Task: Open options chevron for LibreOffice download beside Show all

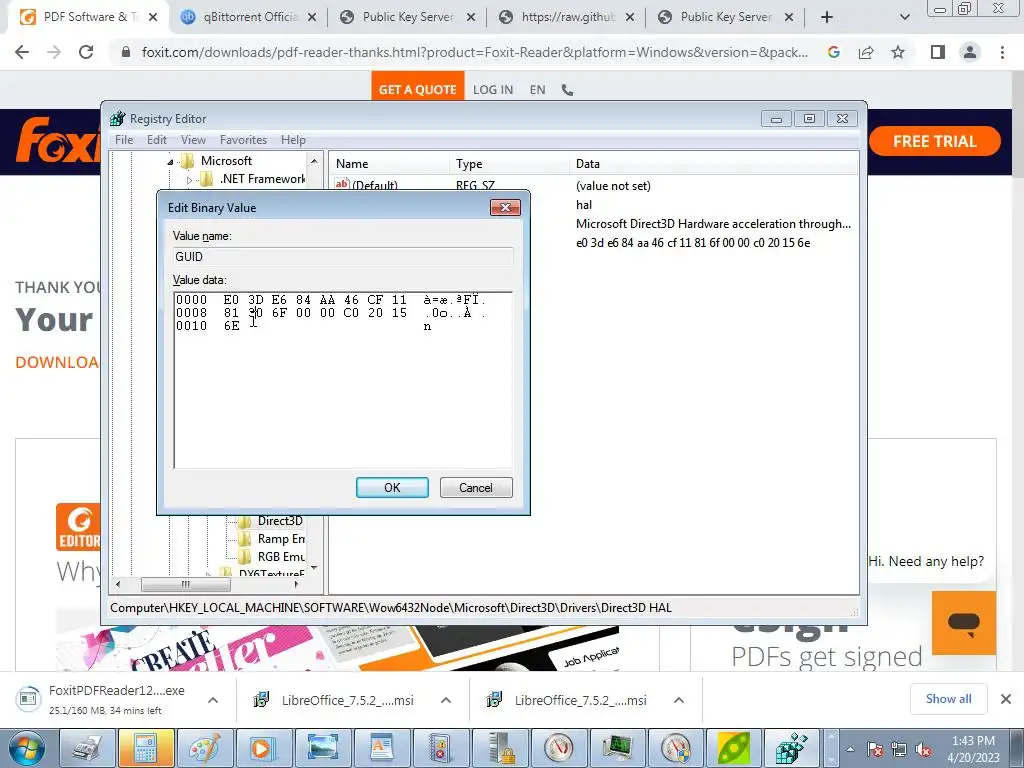Action: 679,700
